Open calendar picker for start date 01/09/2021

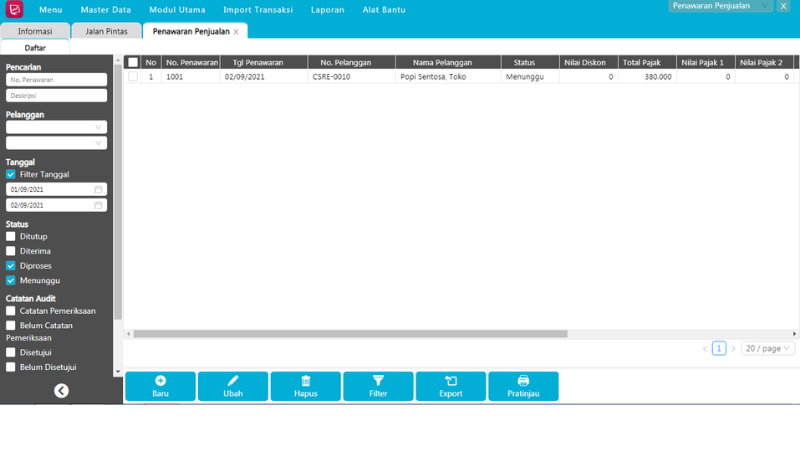[x=99, y=189]
